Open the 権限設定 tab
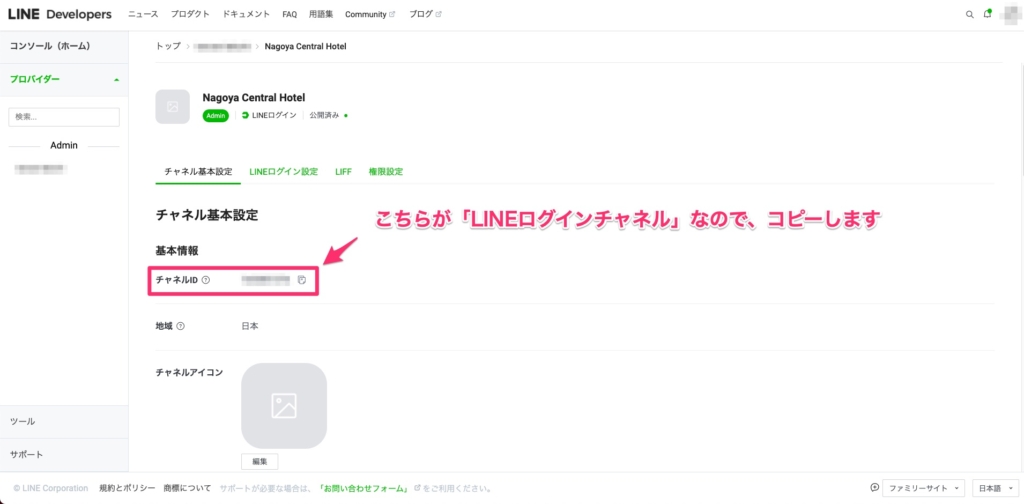Viewport: 1024px width, 504px height. click(x=385, y=172)
